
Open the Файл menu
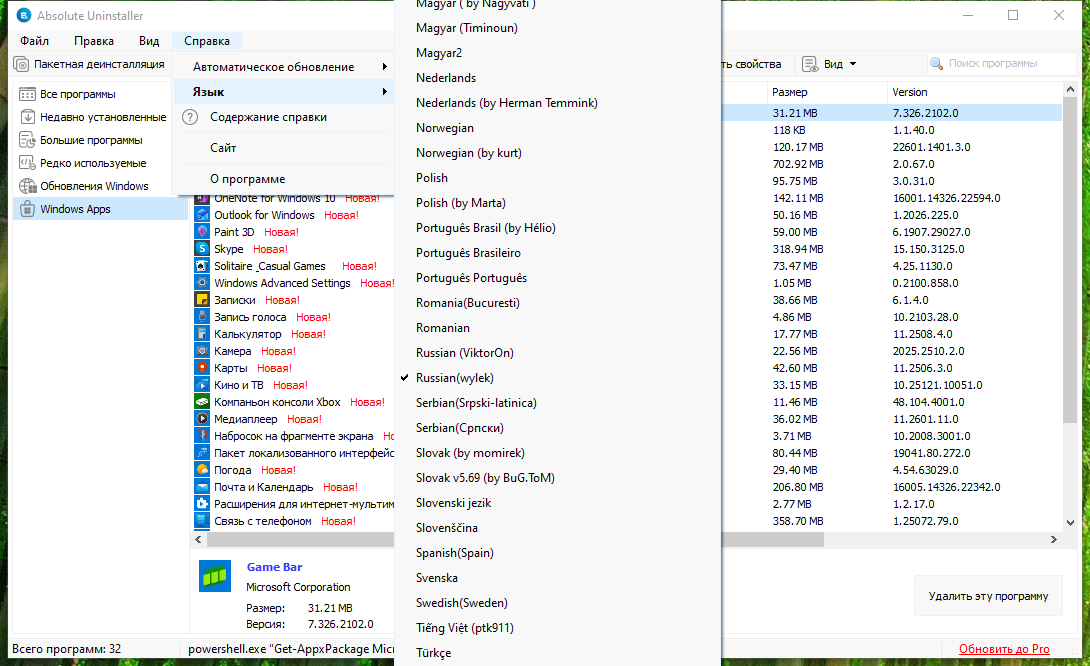[x=34, y=41]
